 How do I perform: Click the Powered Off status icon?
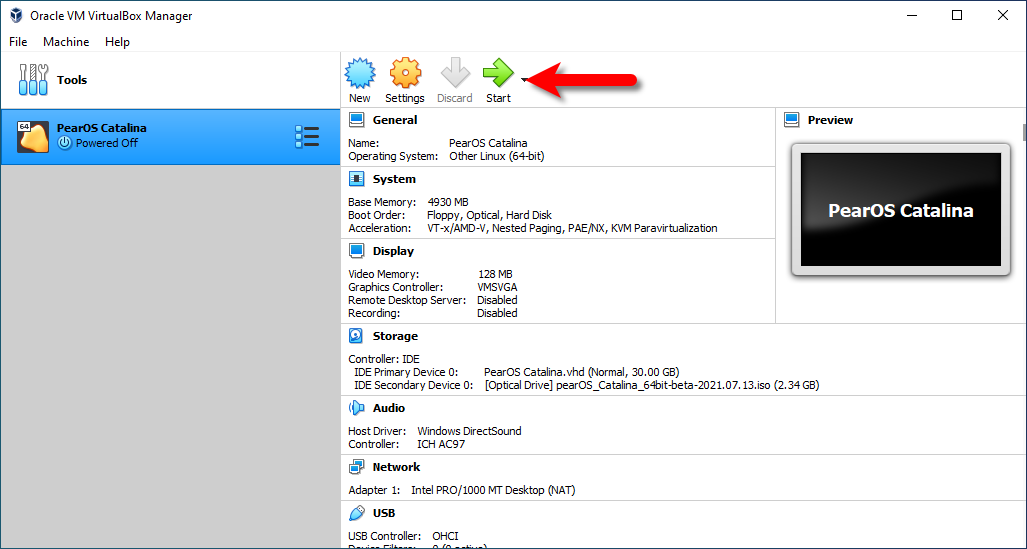(64, 143)
